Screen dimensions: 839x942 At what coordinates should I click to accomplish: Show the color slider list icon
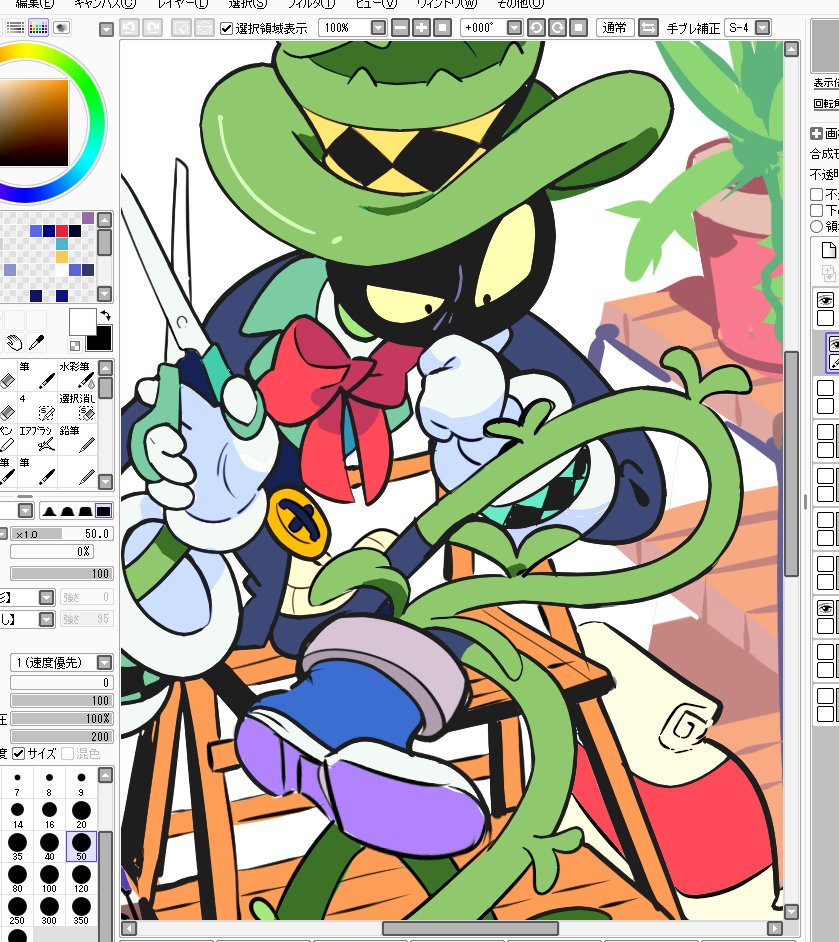pos(15,28)
